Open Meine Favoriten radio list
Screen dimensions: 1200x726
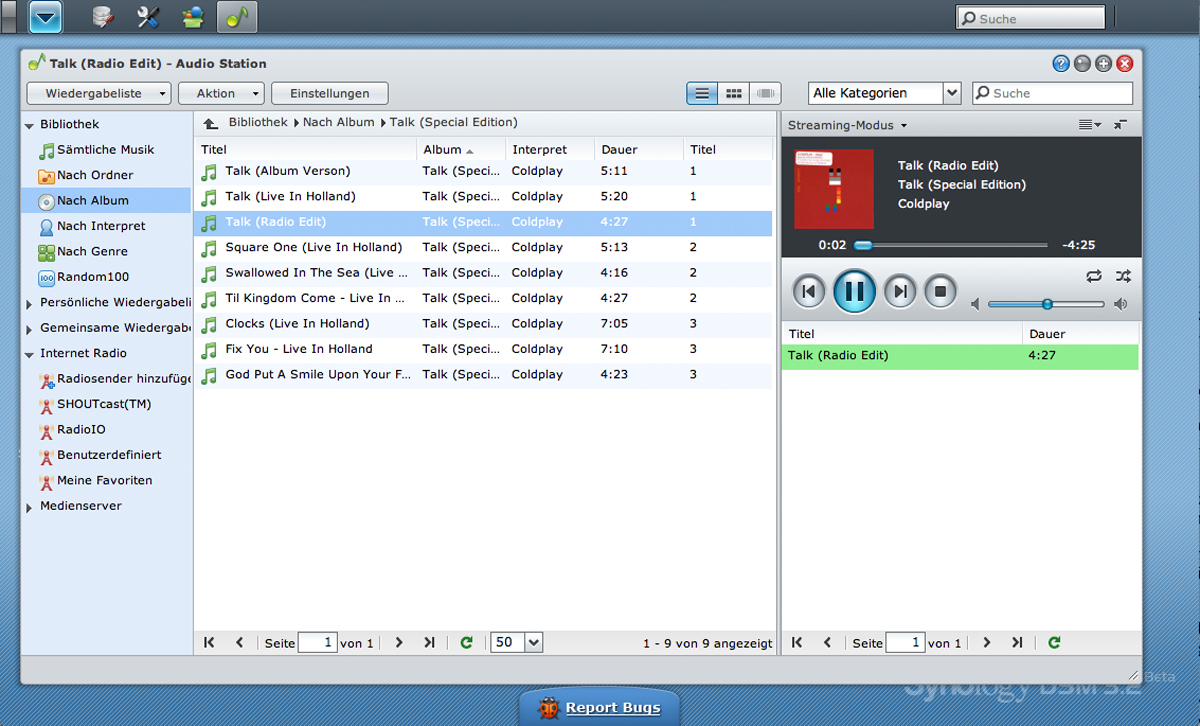click(104, 481)
